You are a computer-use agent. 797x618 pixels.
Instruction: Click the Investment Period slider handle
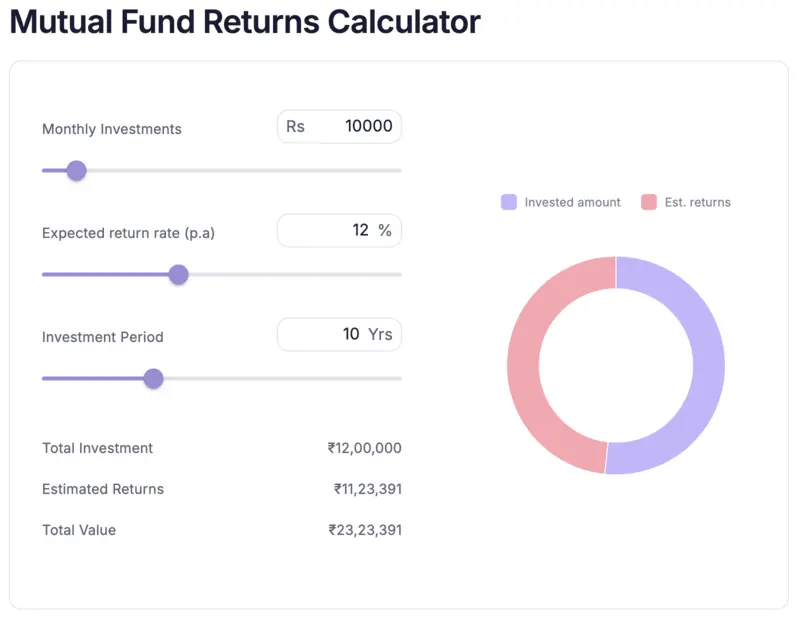[153, 379]
